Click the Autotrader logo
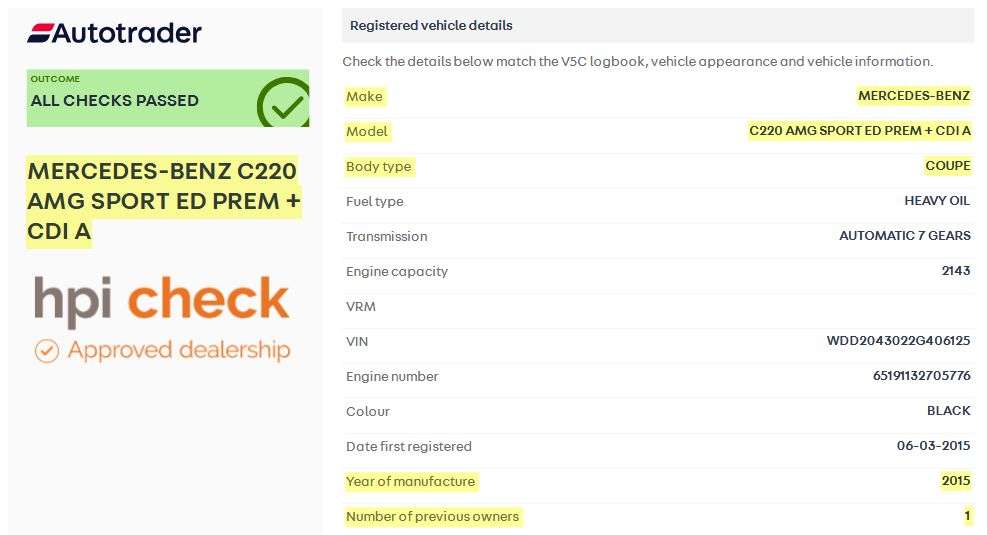This screenshot has width=987, height=535. pos(115,33)
